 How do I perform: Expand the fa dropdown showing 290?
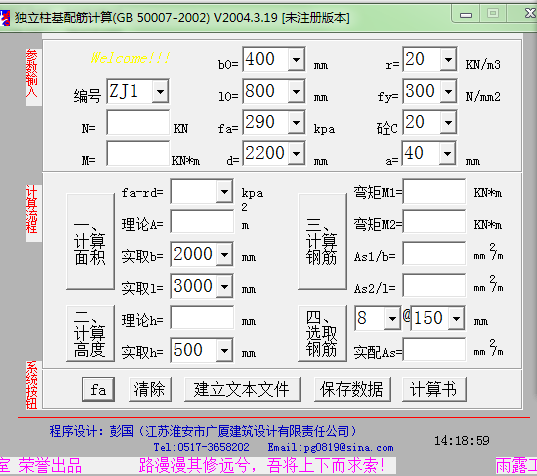click(x=296, y=122)
